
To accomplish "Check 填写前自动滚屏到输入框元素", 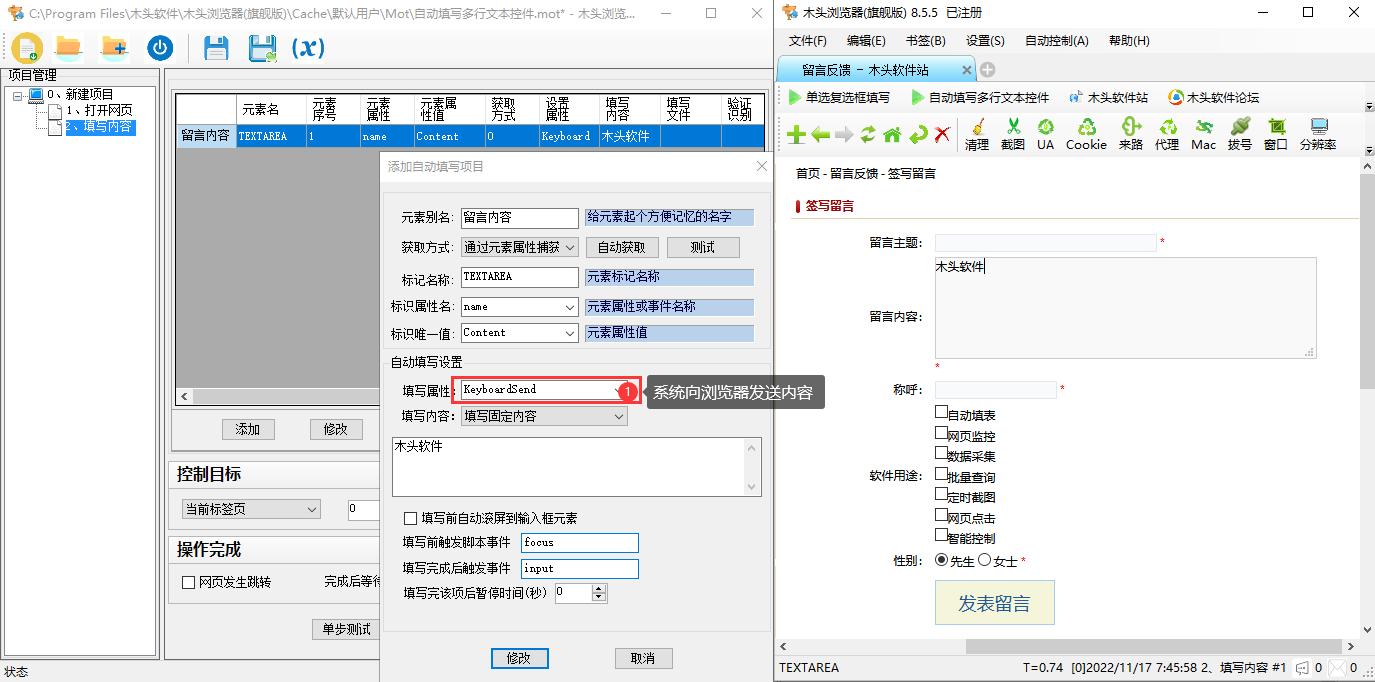I will pos(410,518).
